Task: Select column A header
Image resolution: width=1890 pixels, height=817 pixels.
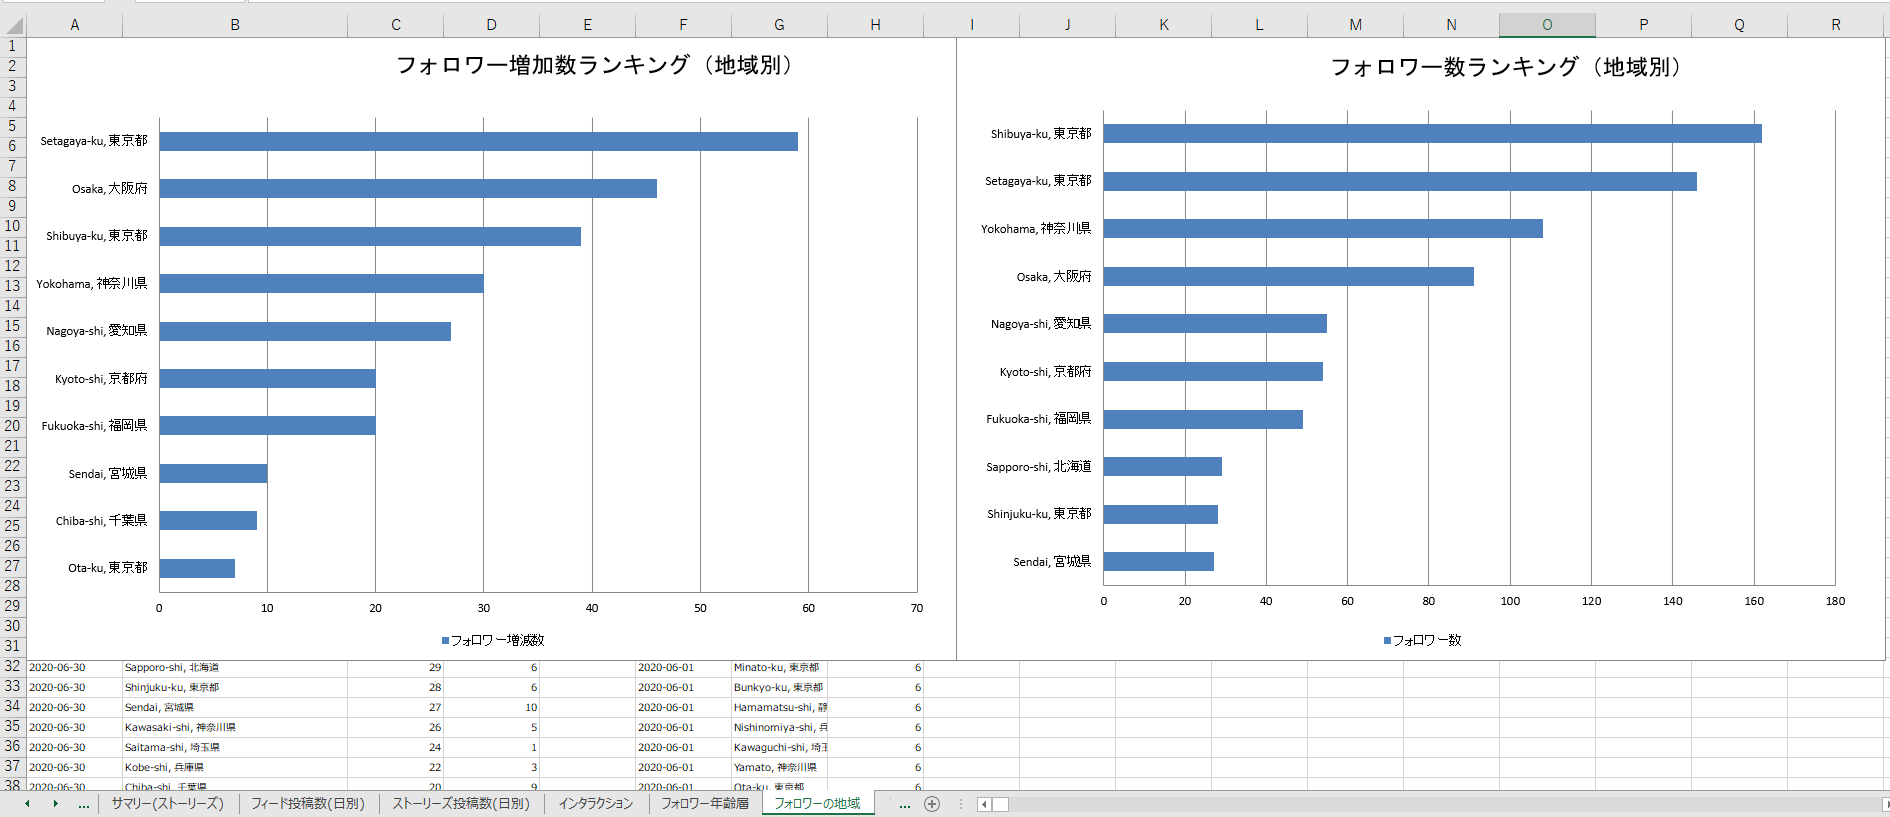Action: [x=75, y=25]
